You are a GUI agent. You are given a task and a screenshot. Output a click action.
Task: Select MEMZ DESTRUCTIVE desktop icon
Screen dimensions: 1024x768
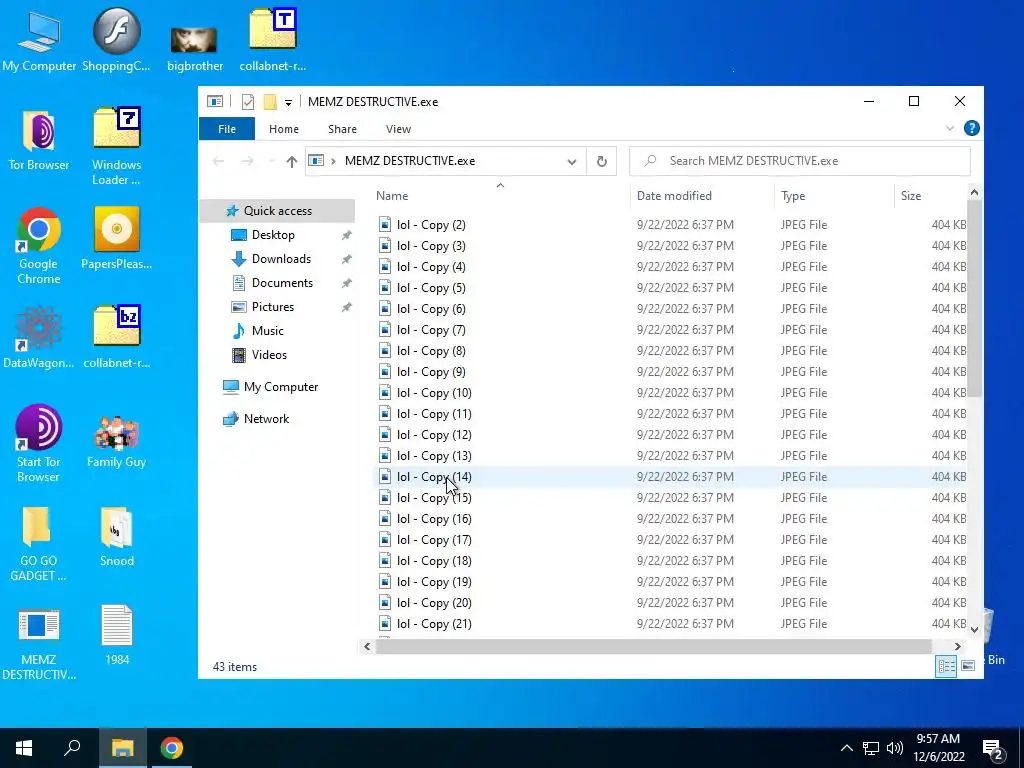[x=39, y=645]
